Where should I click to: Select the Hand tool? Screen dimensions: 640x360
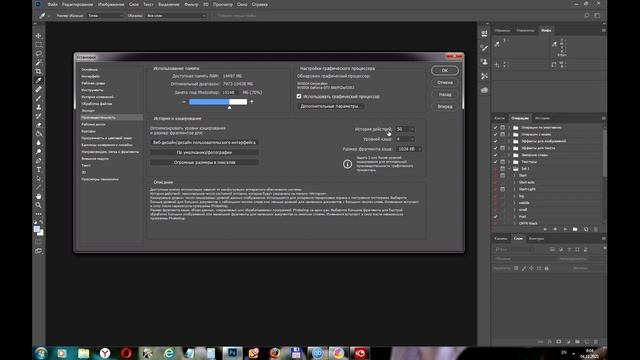(38, 196)
